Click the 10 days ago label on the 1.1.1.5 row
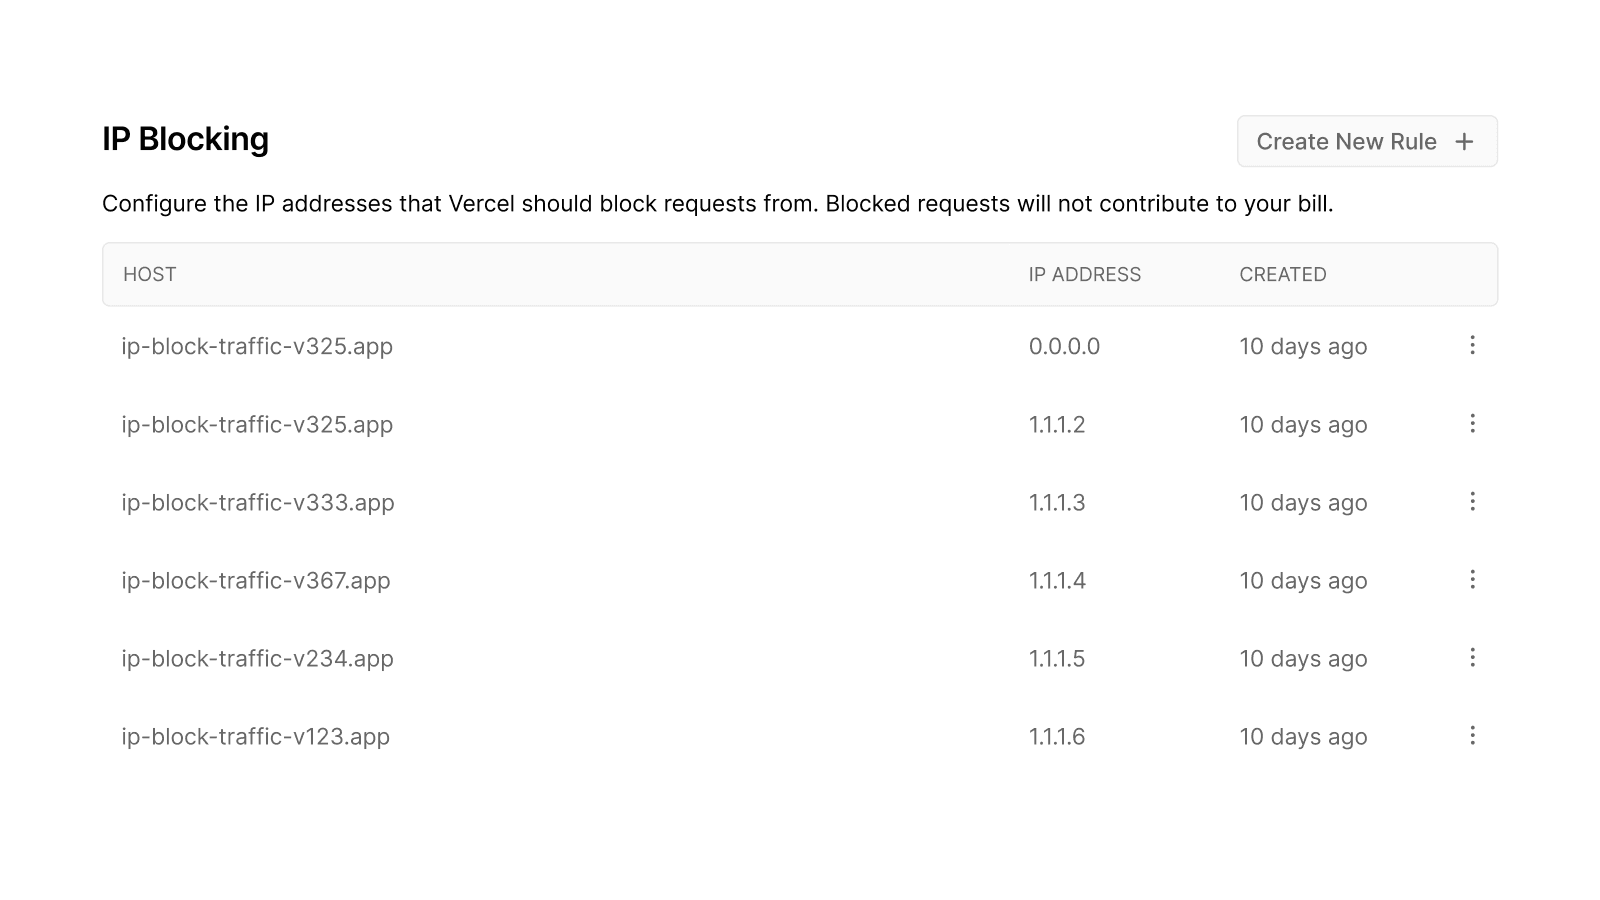The width and height of the screenshot is (1600, 900). 1302,658
